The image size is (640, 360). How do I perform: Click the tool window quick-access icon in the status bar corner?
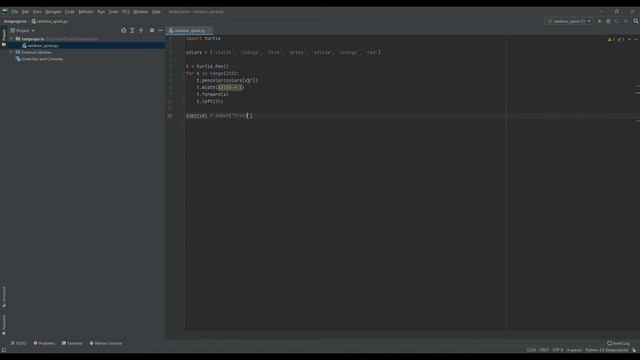pyautogui.click(x=4, y=350)
